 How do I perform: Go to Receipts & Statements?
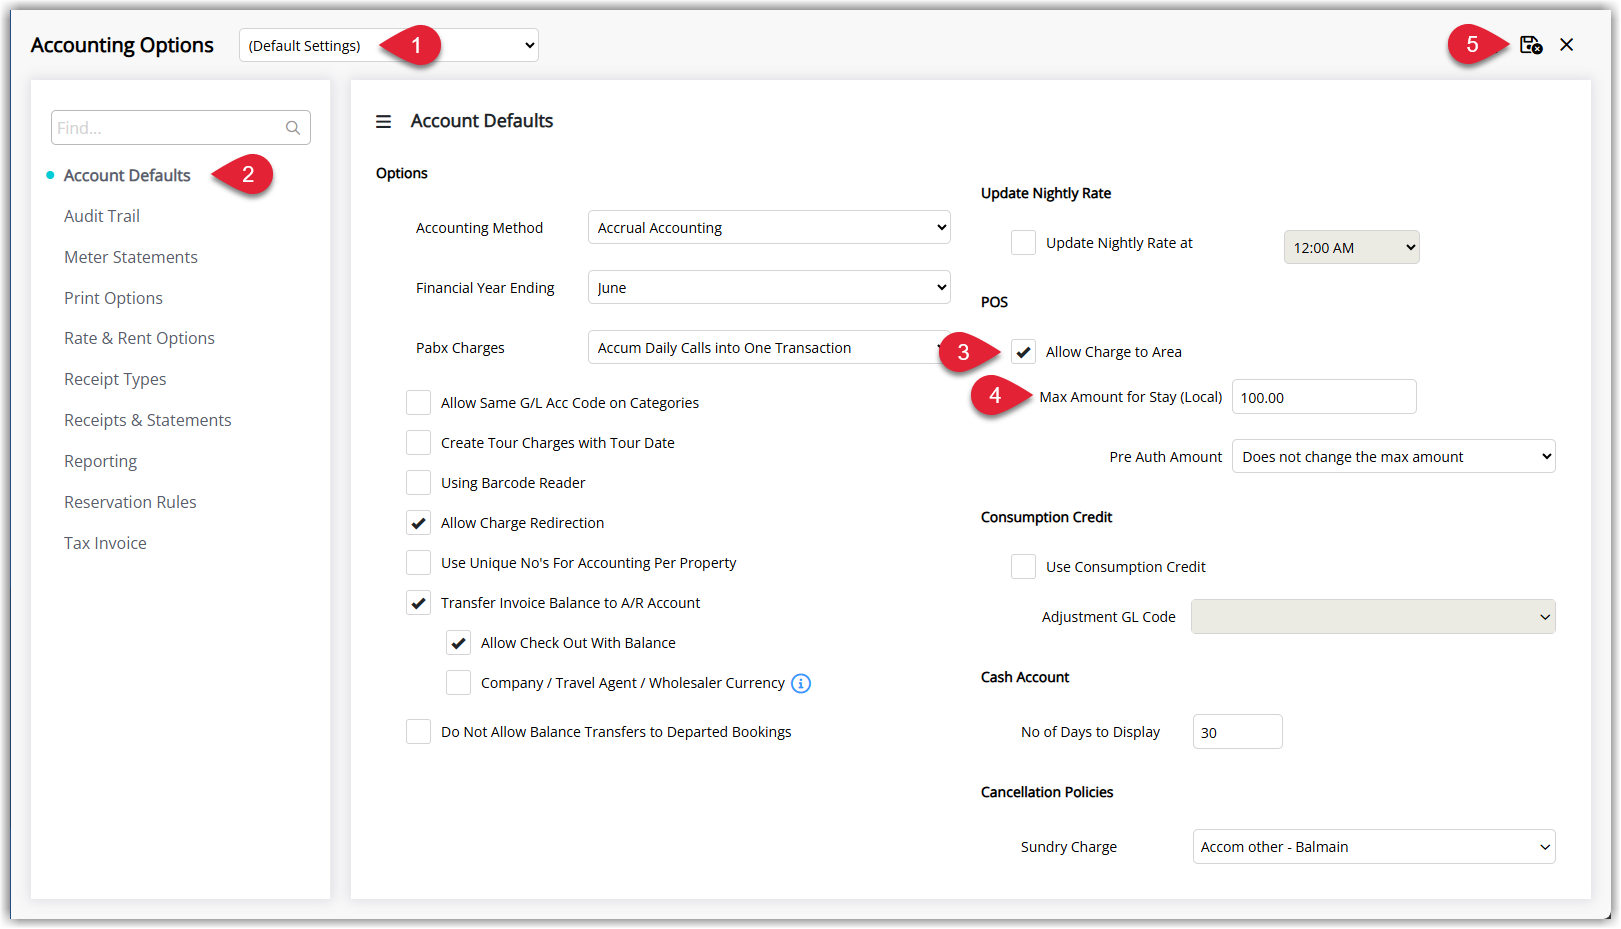coord(148,420)
